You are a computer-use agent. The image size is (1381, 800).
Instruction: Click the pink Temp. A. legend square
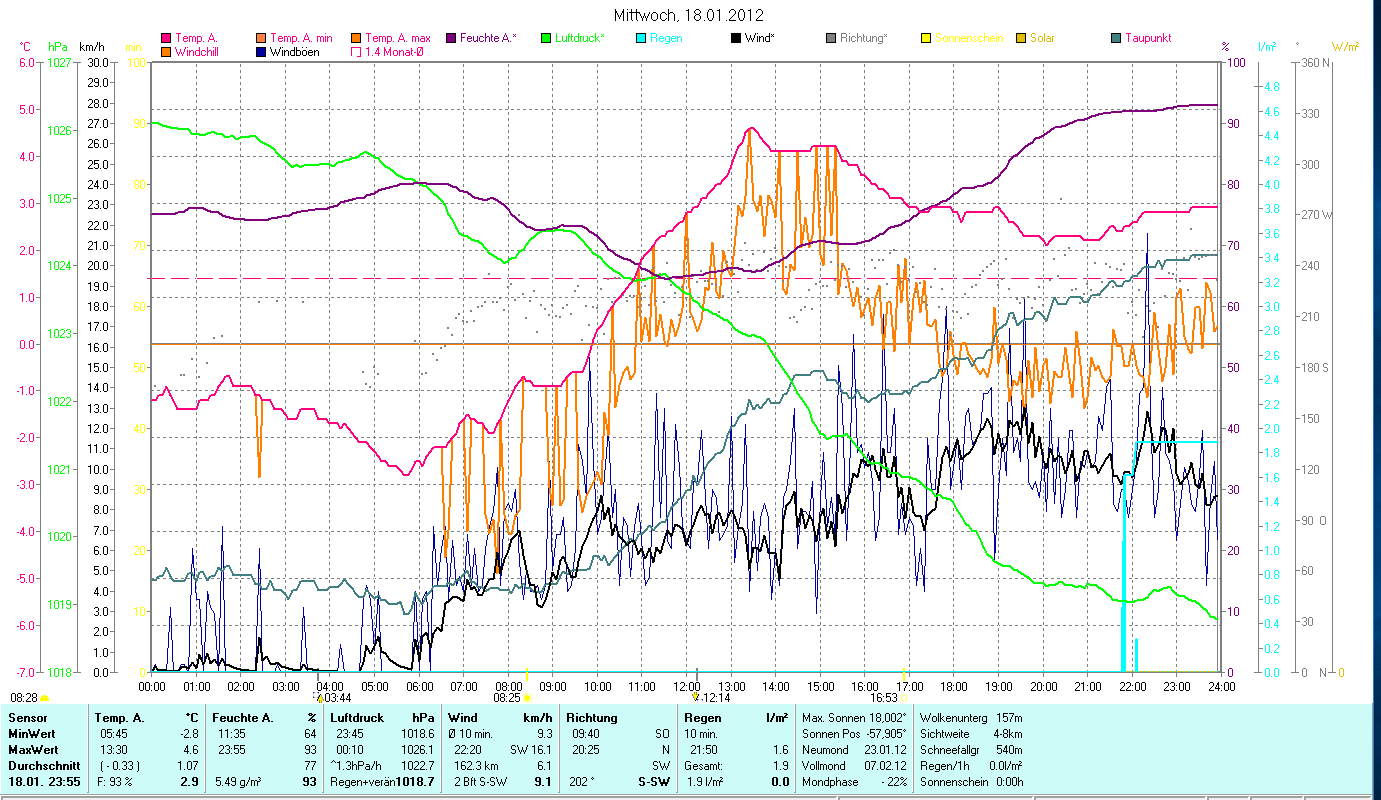pyautogui.click(x=167, y=38)
